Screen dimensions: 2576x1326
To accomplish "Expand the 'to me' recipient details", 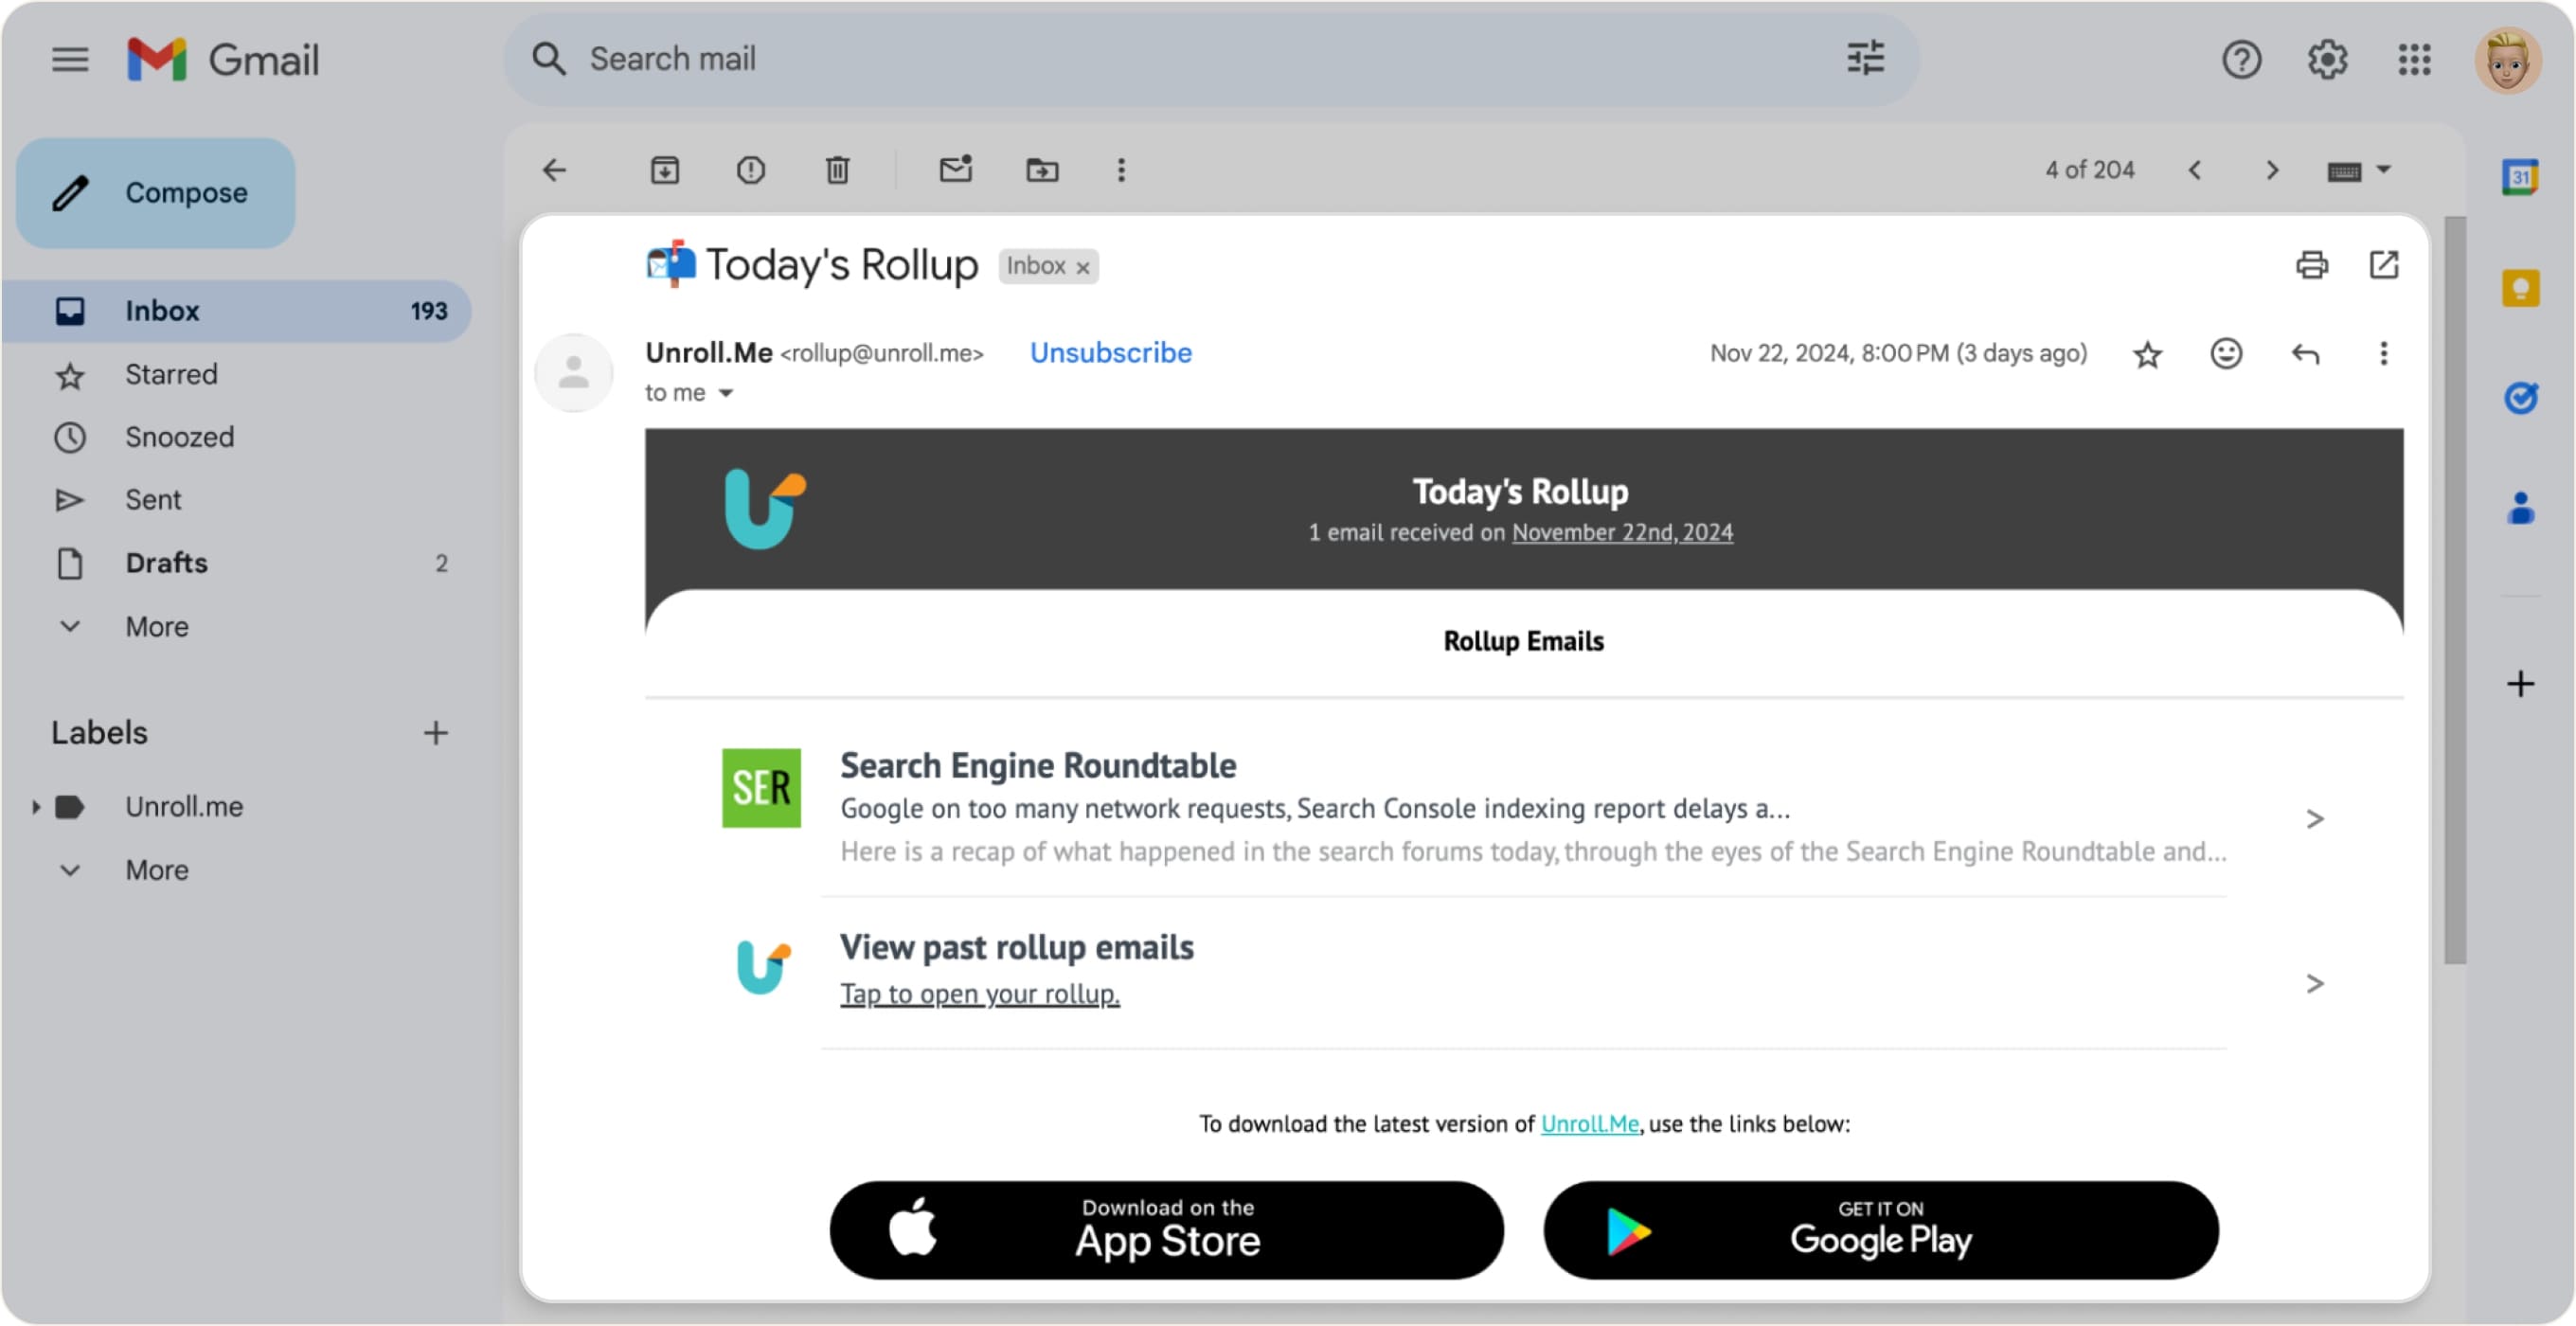I will (x=726, y=392).
